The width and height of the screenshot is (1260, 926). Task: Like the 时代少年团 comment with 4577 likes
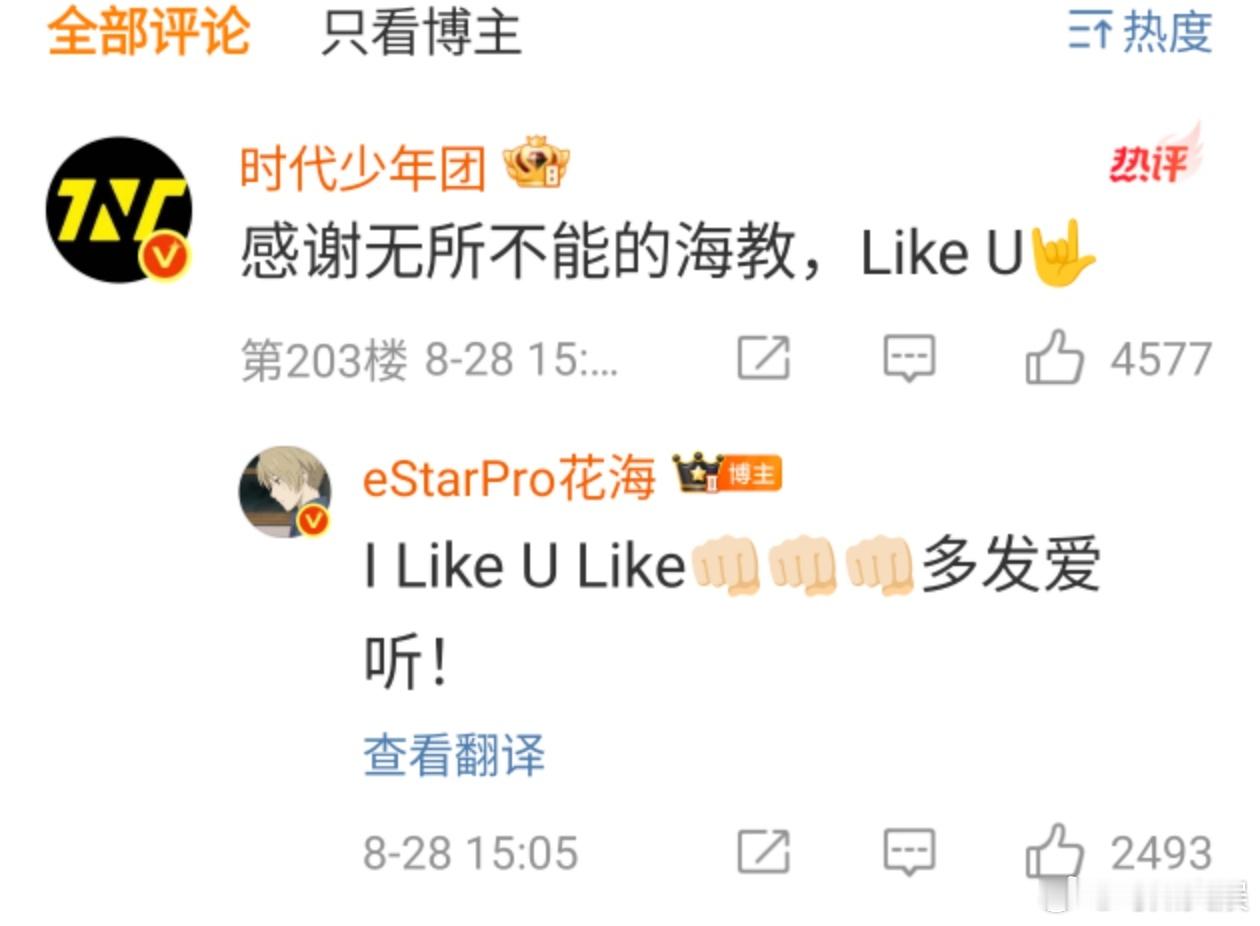[x=1119, y=358]
